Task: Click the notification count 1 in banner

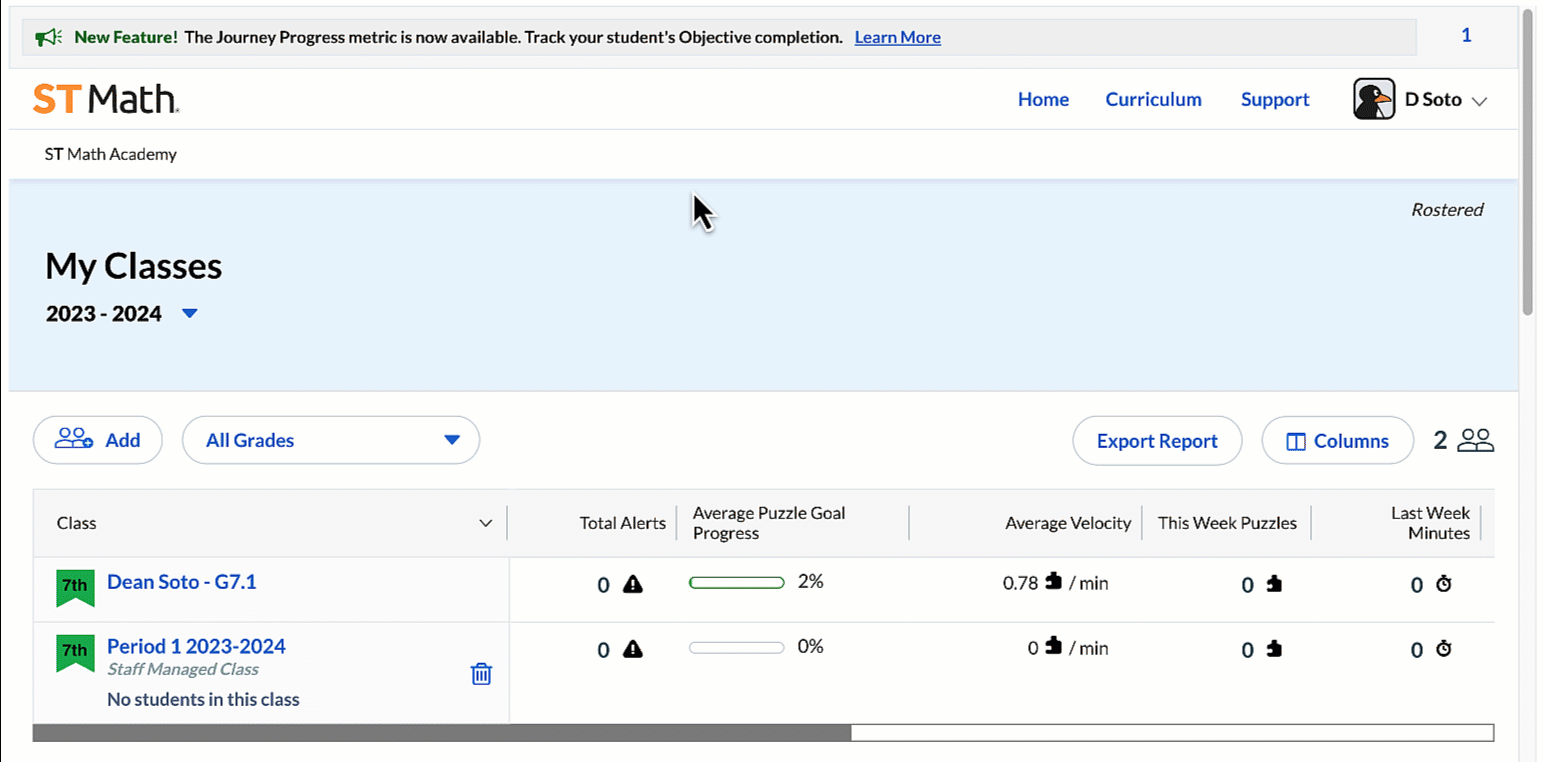Action: (1466, 35)
